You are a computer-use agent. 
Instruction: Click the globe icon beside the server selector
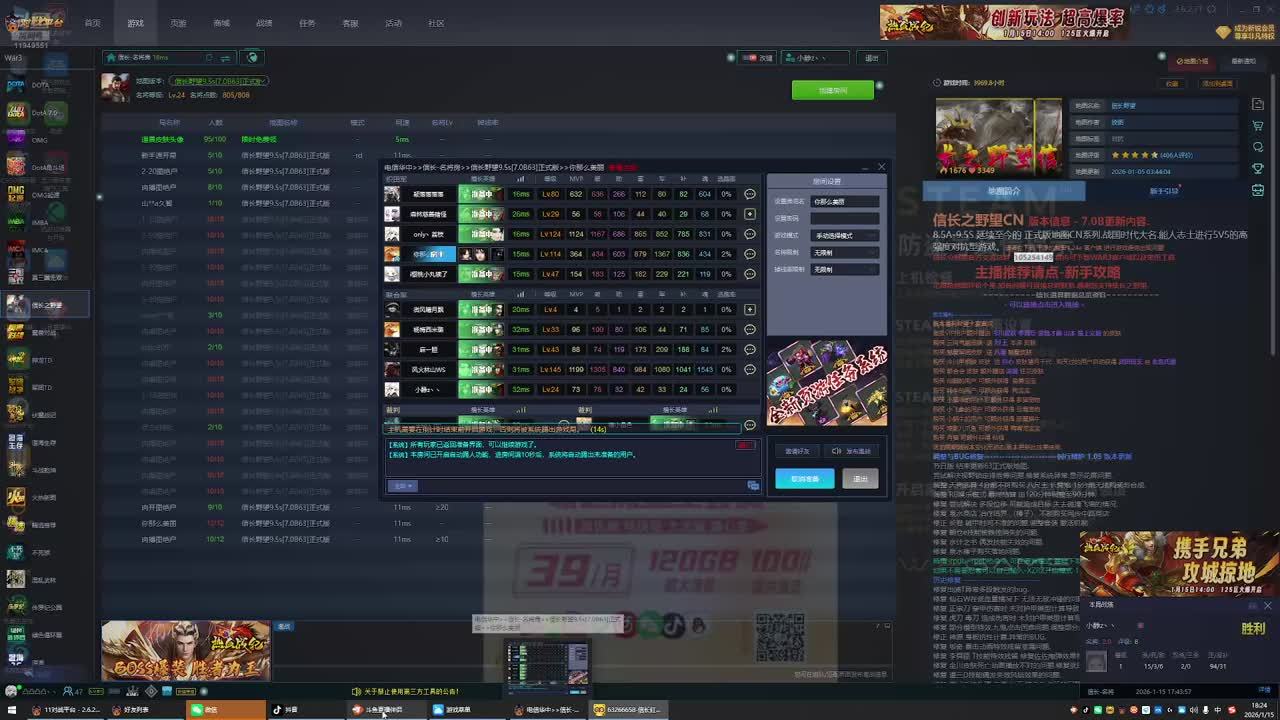point(253,57)
